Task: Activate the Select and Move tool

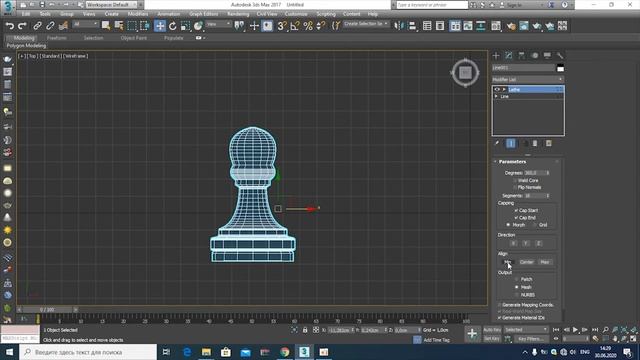Action: (x=160, y=26)
